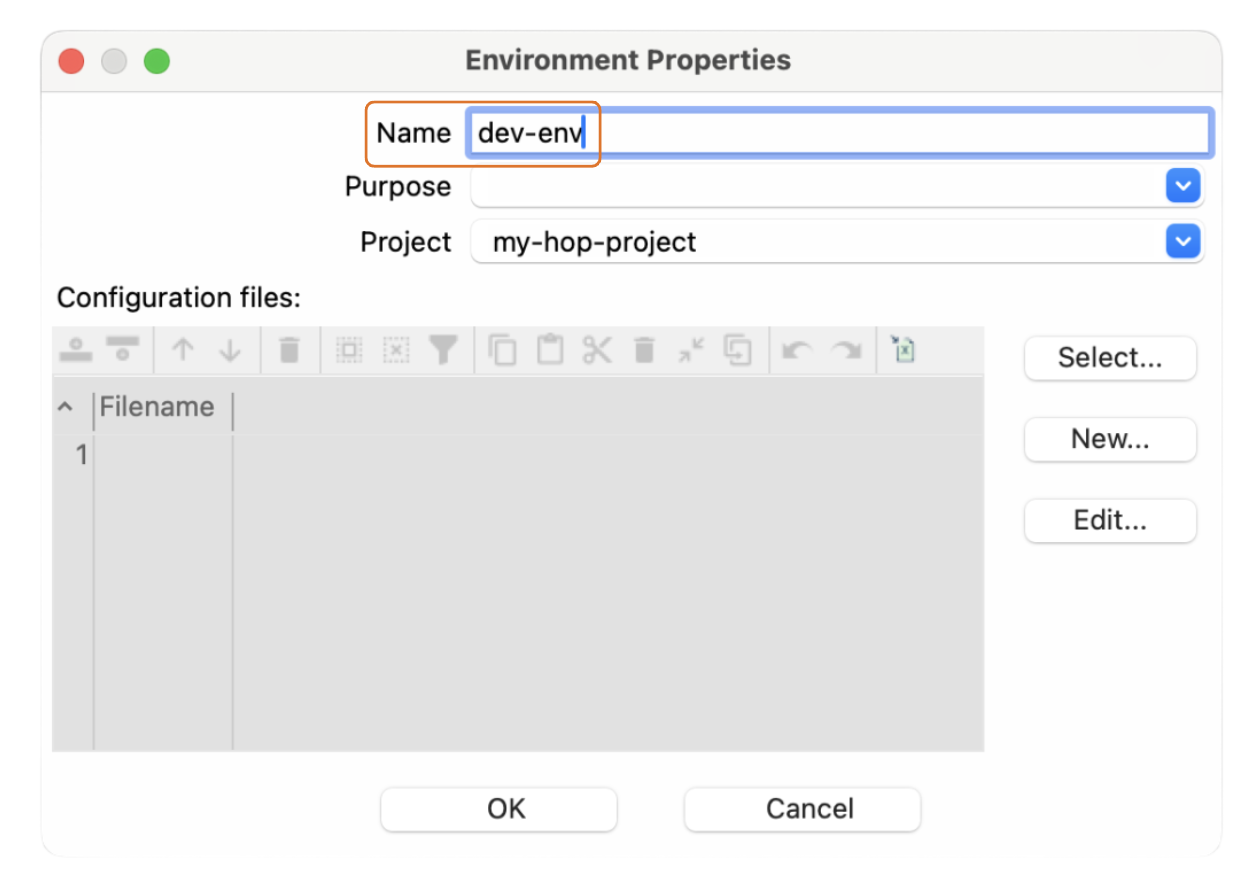This screenshot has width=1254, height=882.
Task: Click the New... button
Action: (x=1110, y=439)
